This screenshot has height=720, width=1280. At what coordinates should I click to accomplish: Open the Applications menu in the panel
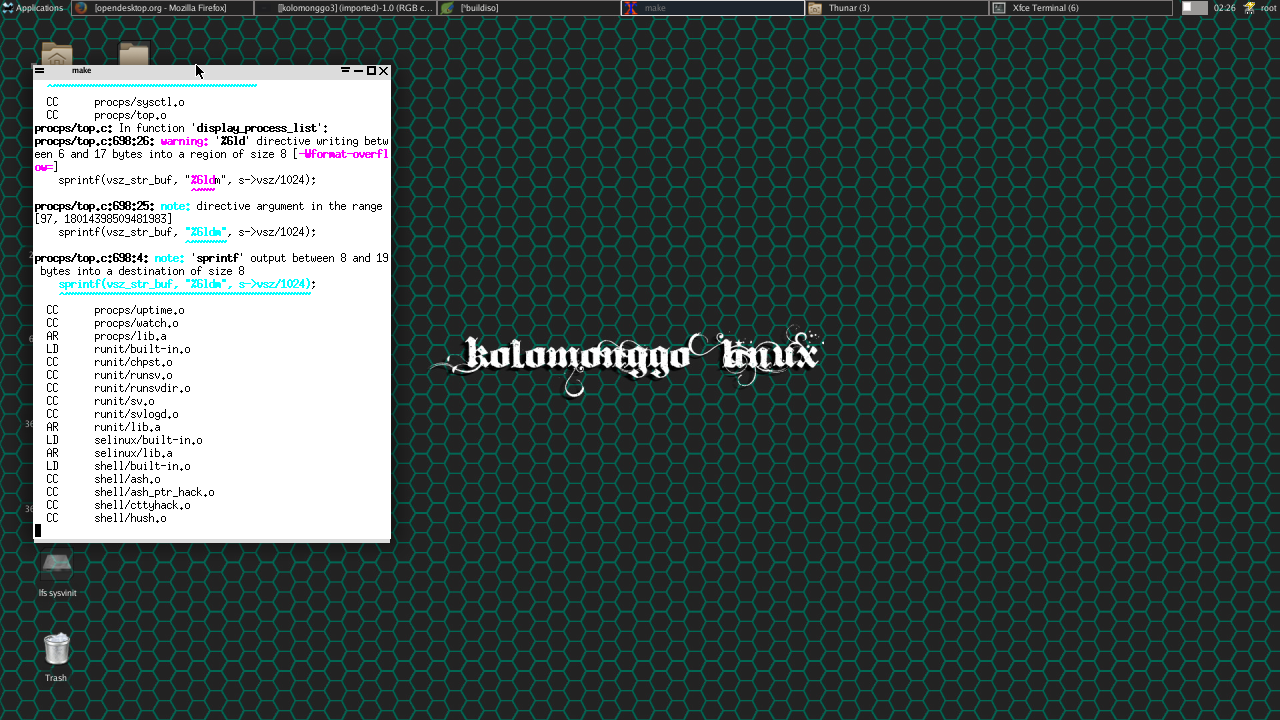pyautogui.click(x=34, y=8)
